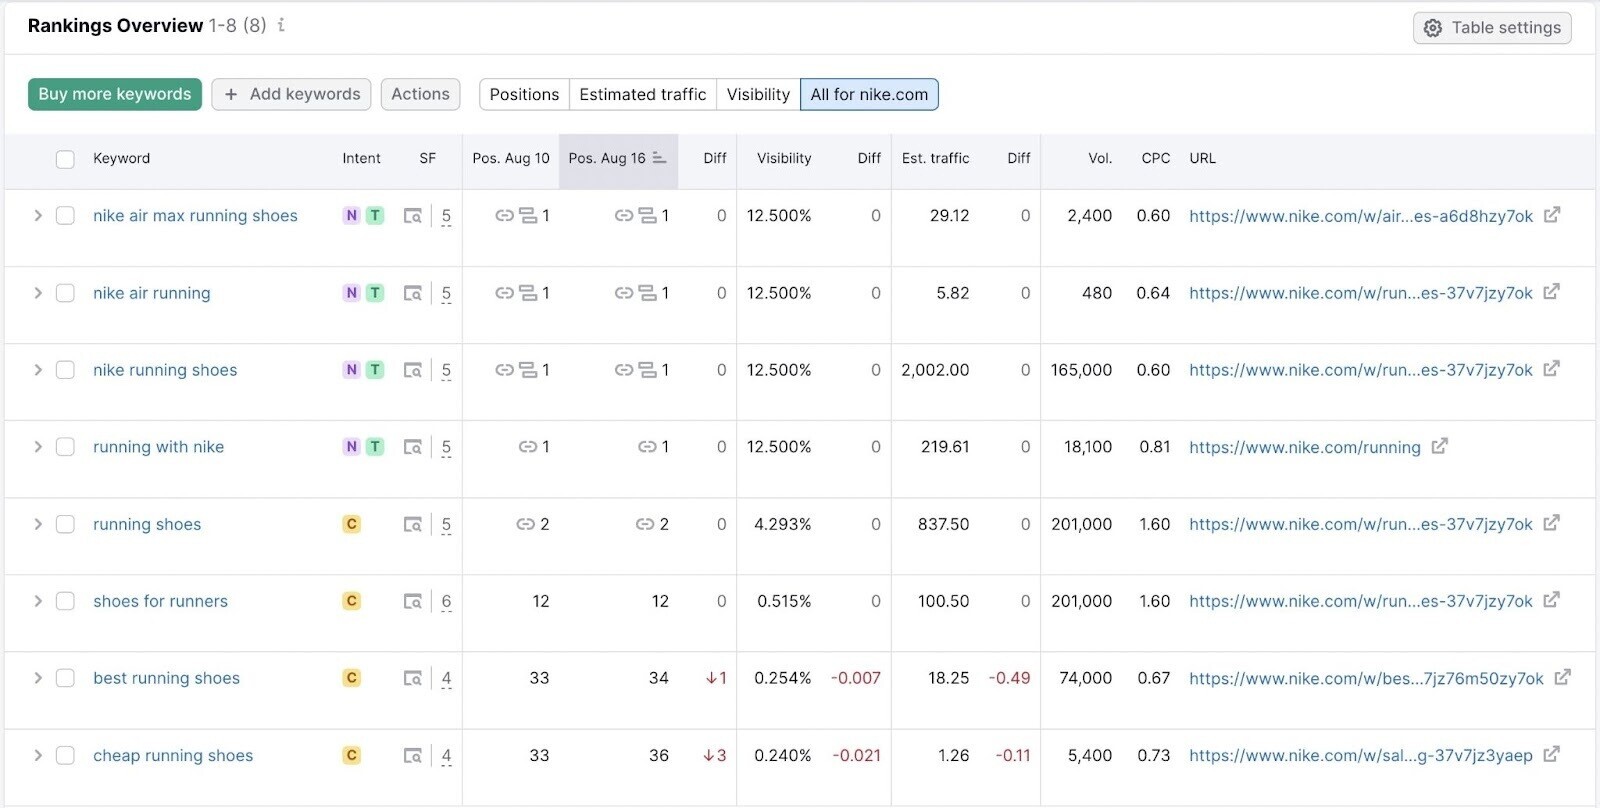Open Table settings
The height and width of the screenshot is (808, 1600).
1492,28
